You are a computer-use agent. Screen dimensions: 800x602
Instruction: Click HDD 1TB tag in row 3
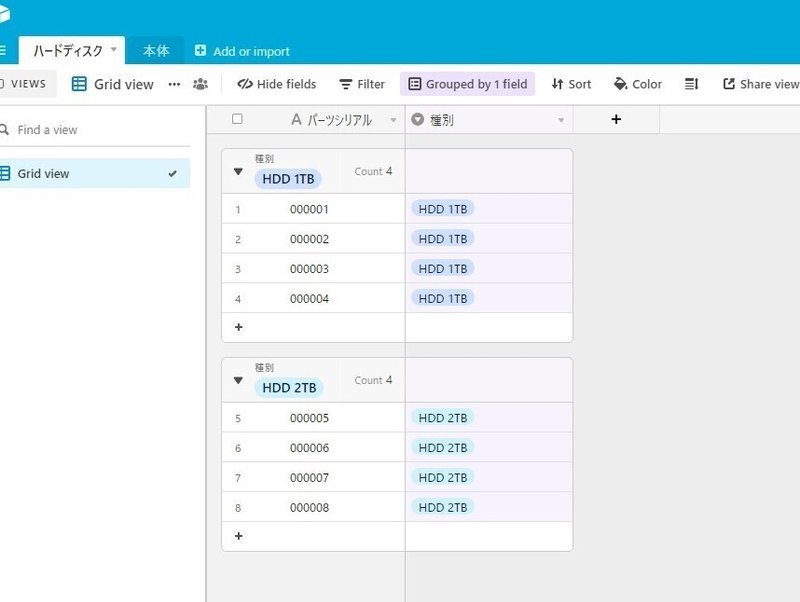click(x=443, y=268)
